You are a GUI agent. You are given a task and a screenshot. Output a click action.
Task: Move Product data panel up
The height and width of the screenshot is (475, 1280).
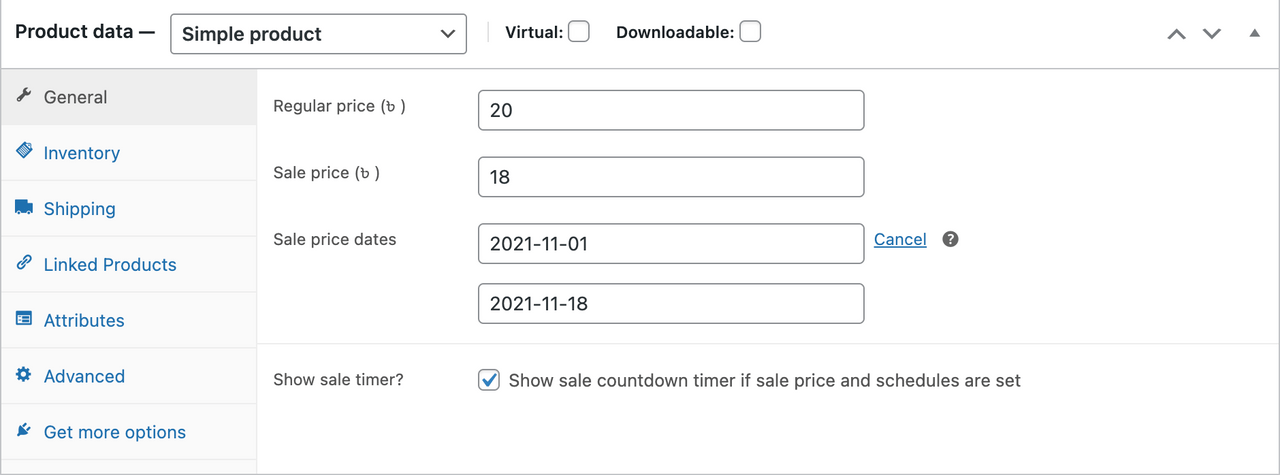coord(1177,34)
